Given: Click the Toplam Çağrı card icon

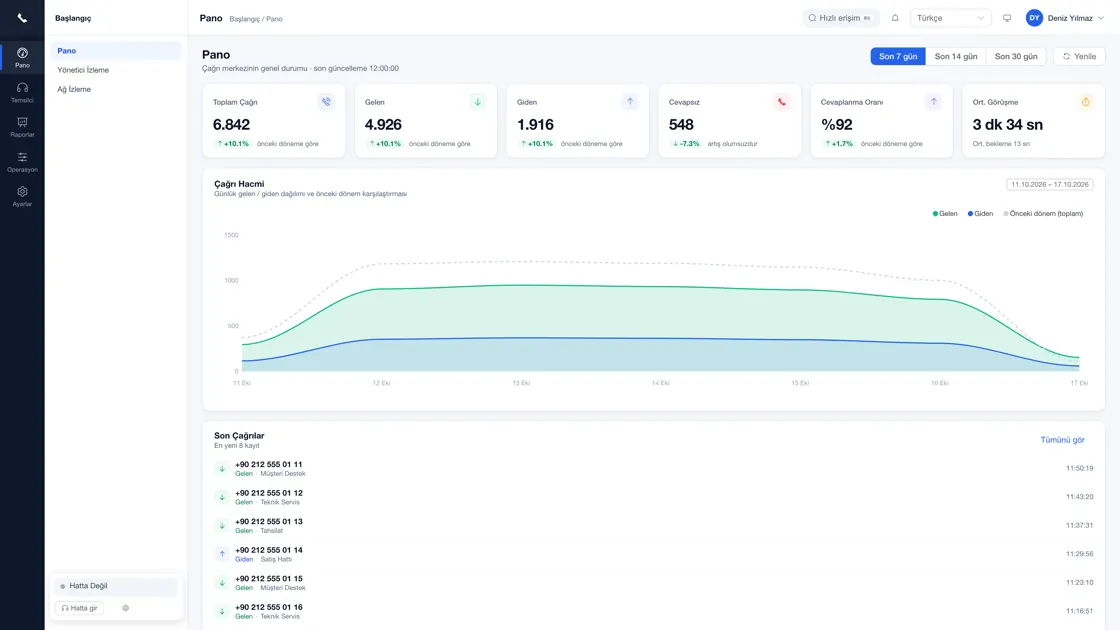Looking at the screenshot, I should click(326, 102).
